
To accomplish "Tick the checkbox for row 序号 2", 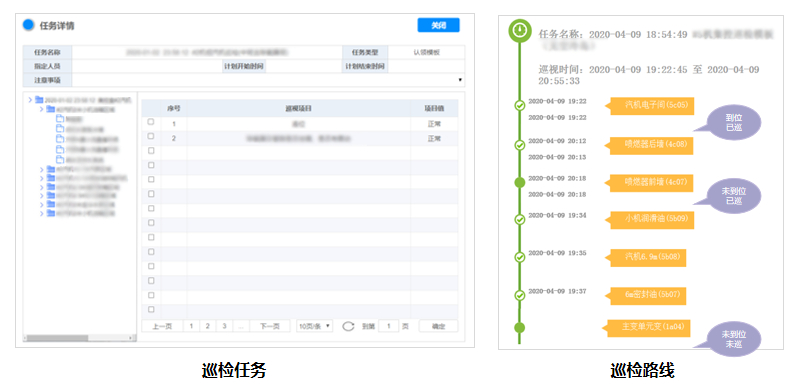I will click(x=151, y=136).
